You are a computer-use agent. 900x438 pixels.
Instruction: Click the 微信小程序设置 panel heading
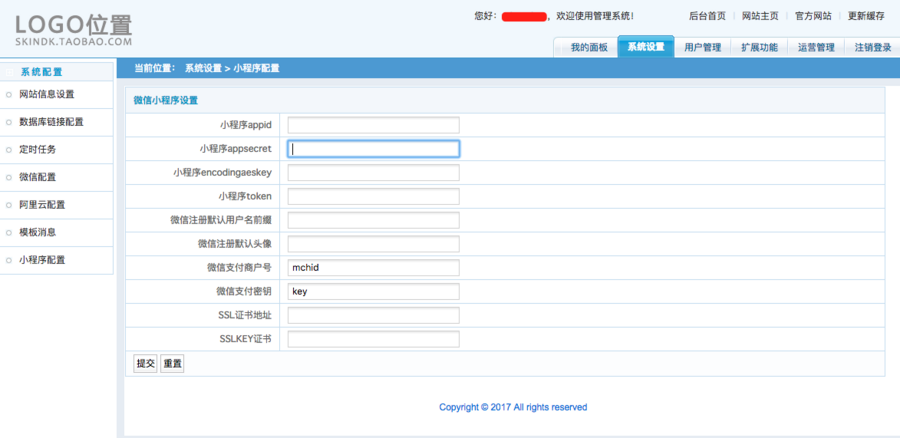(x=165, y=100)
